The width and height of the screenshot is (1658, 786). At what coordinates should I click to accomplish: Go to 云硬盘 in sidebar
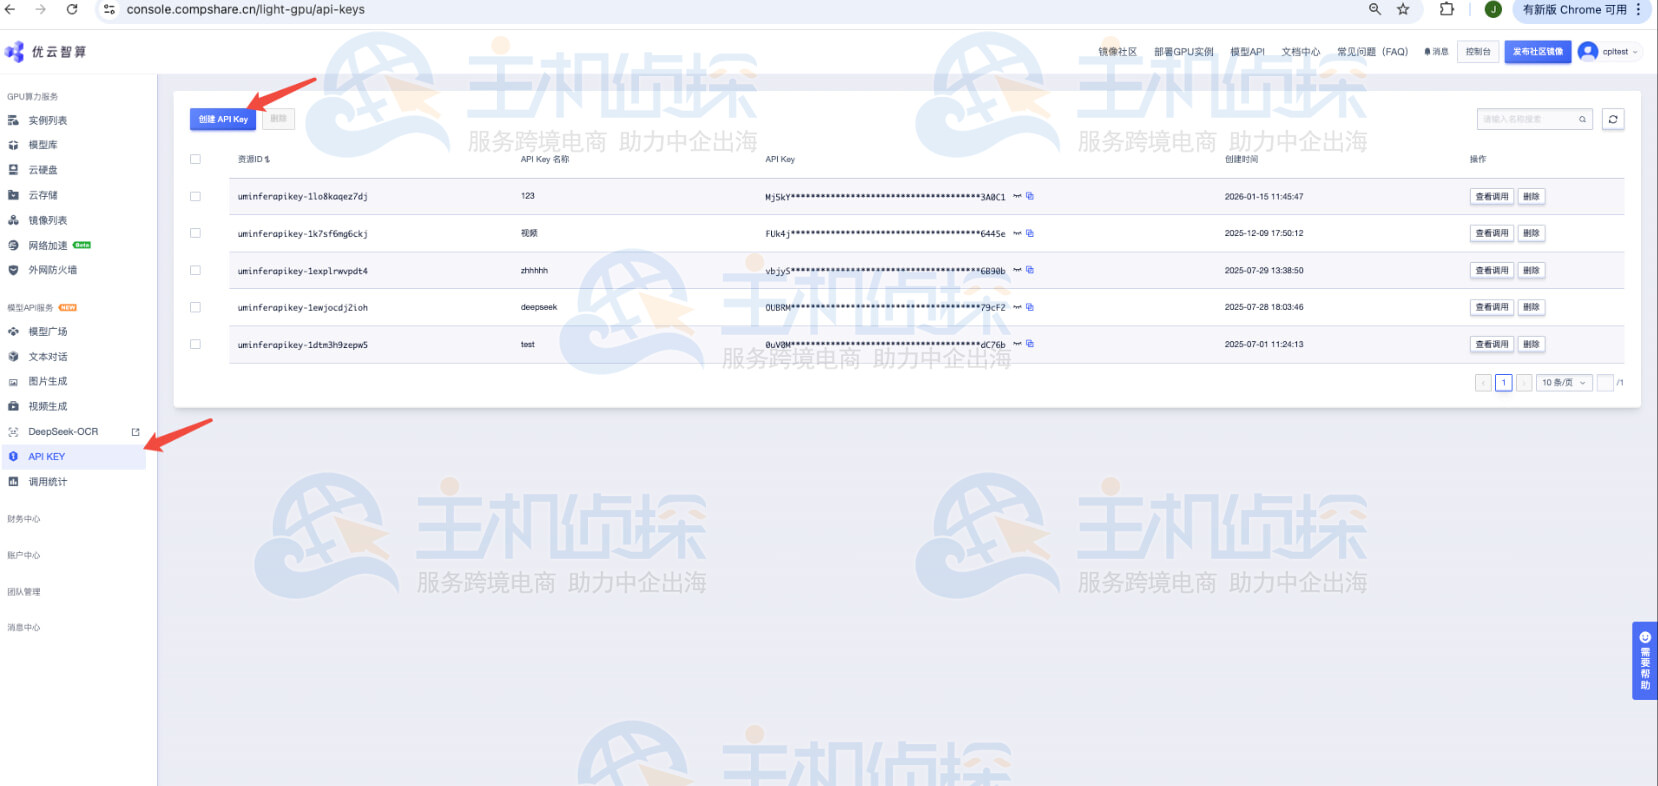42,170
